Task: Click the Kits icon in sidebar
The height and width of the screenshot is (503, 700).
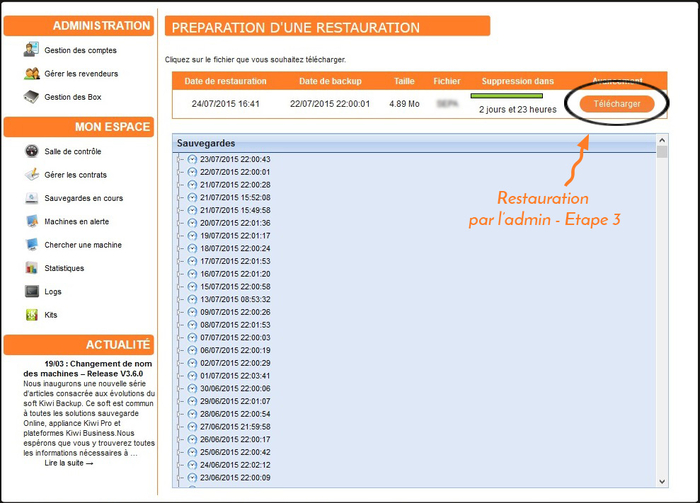Action: point(31,315)
